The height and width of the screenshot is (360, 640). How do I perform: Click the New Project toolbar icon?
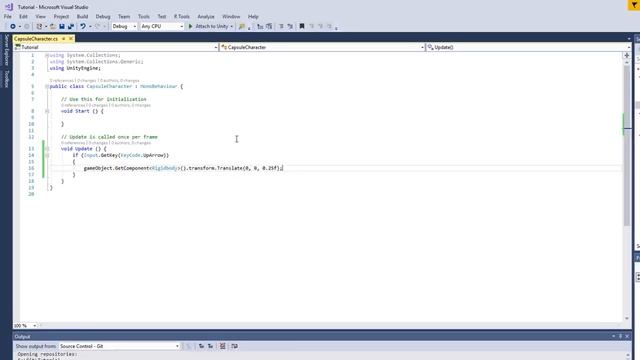39,26
